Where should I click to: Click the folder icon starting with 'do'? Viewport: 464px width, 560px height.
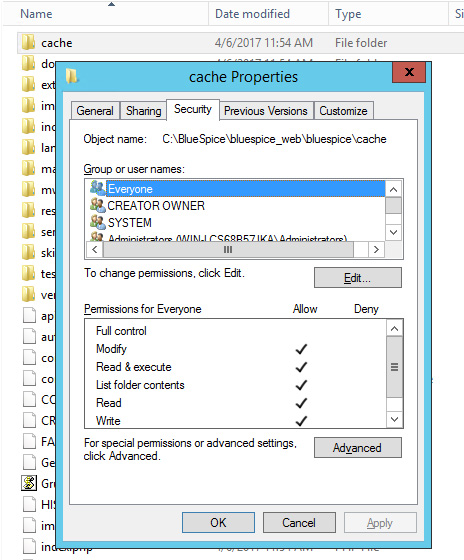[28, 64]
